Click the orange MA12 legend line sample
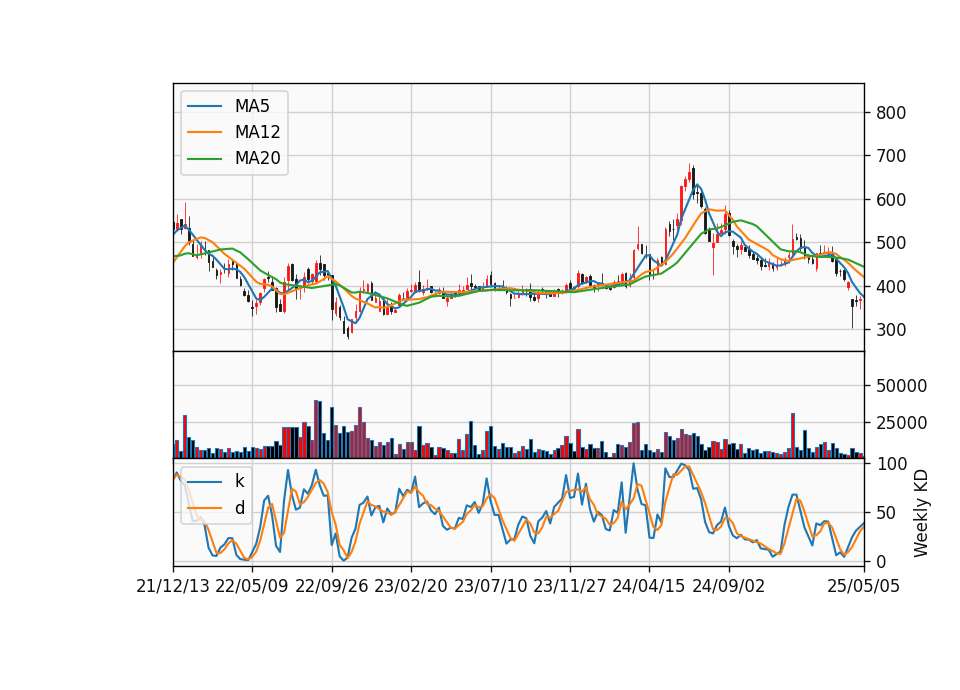The image size is (960, 690). pos(204,132)
